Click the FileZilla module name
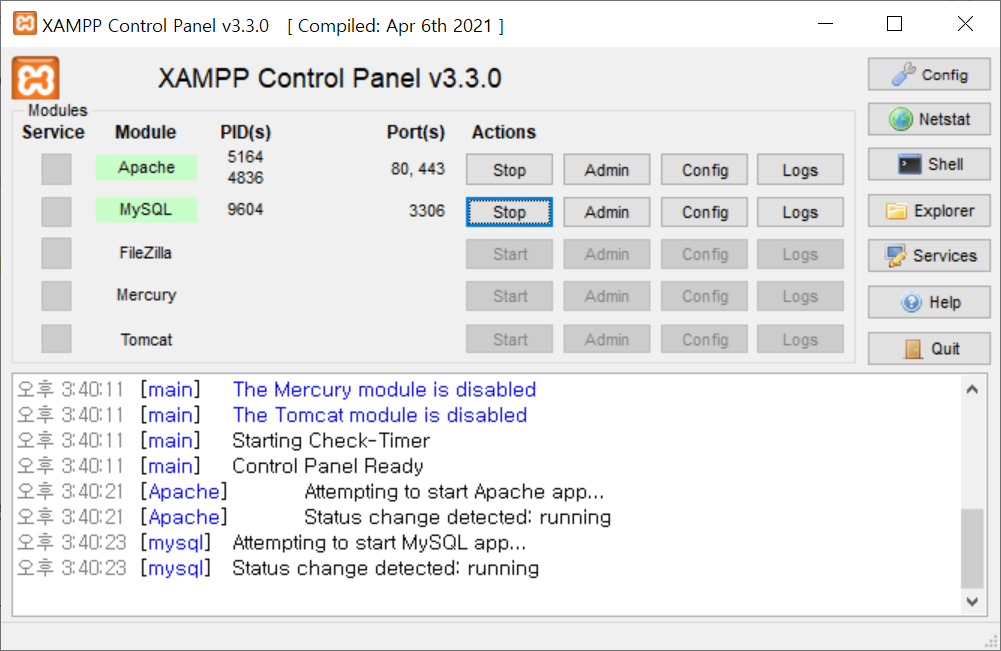 pos(146,253)
